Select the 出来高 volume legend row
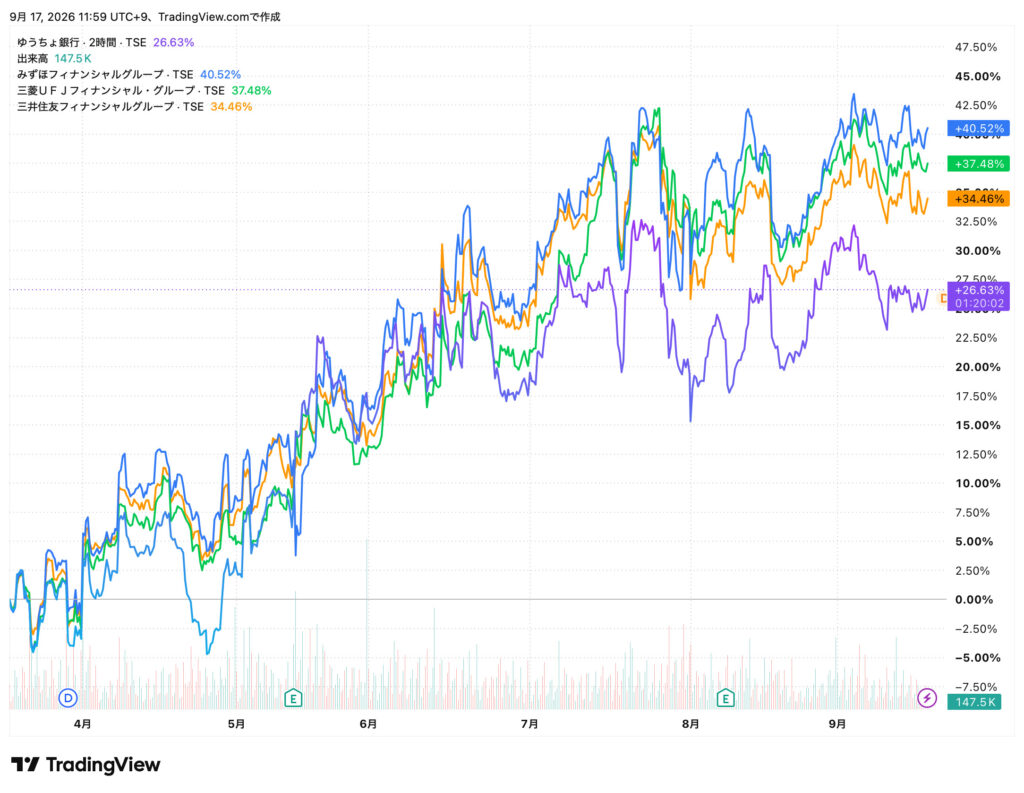This screenshot has width=1024, height=793. 54,59
